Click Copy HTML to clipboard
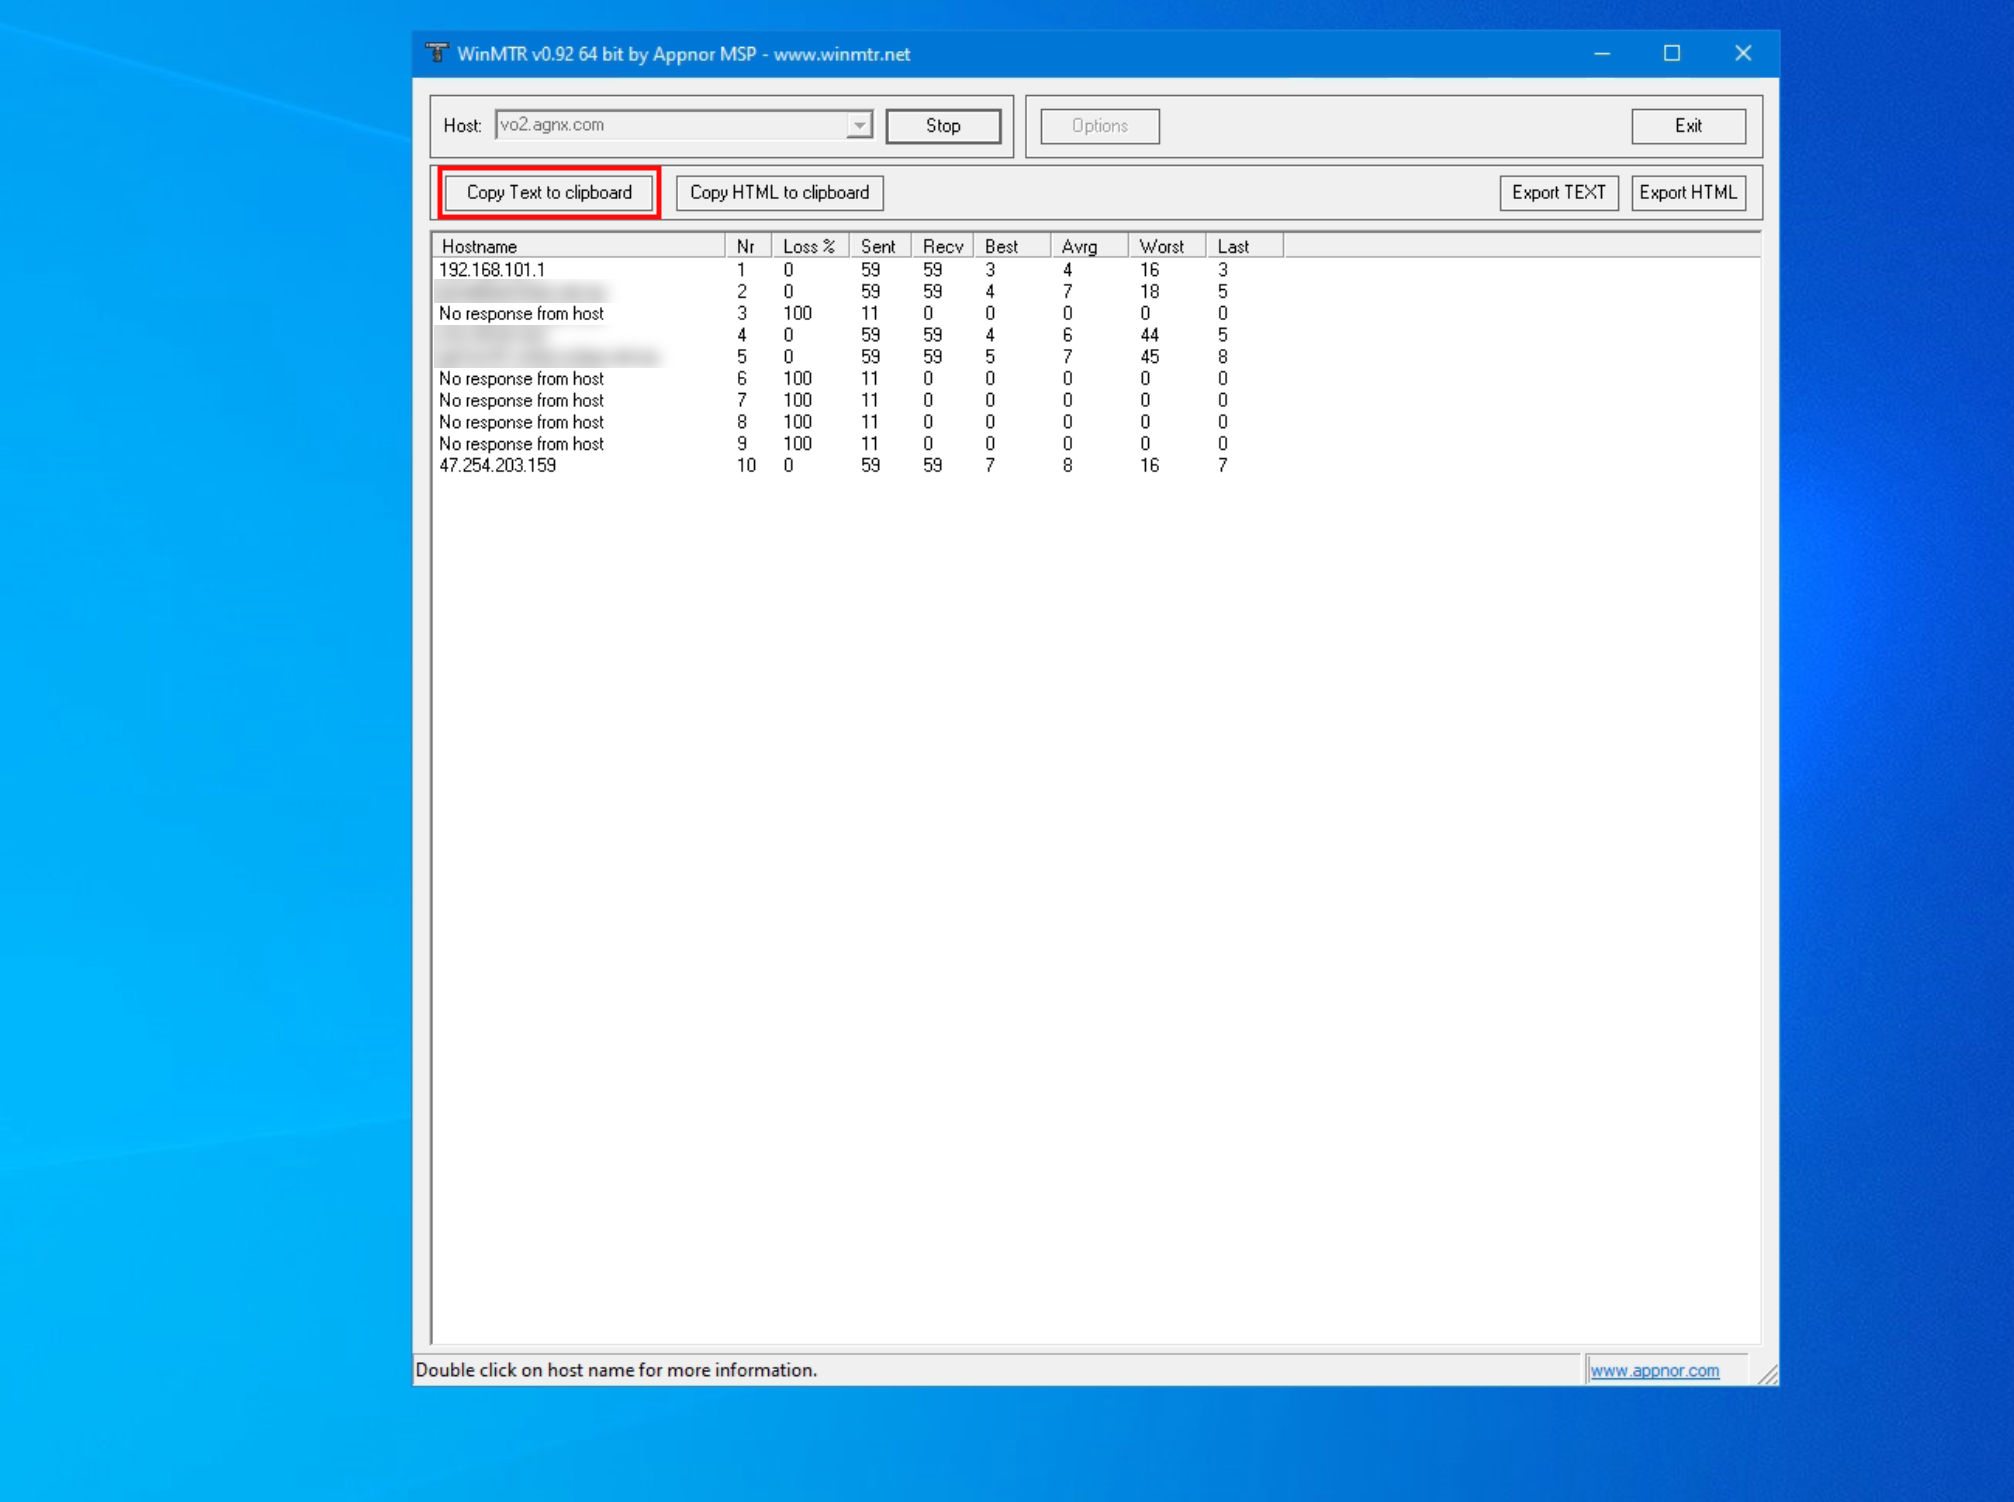 point(779,193)
